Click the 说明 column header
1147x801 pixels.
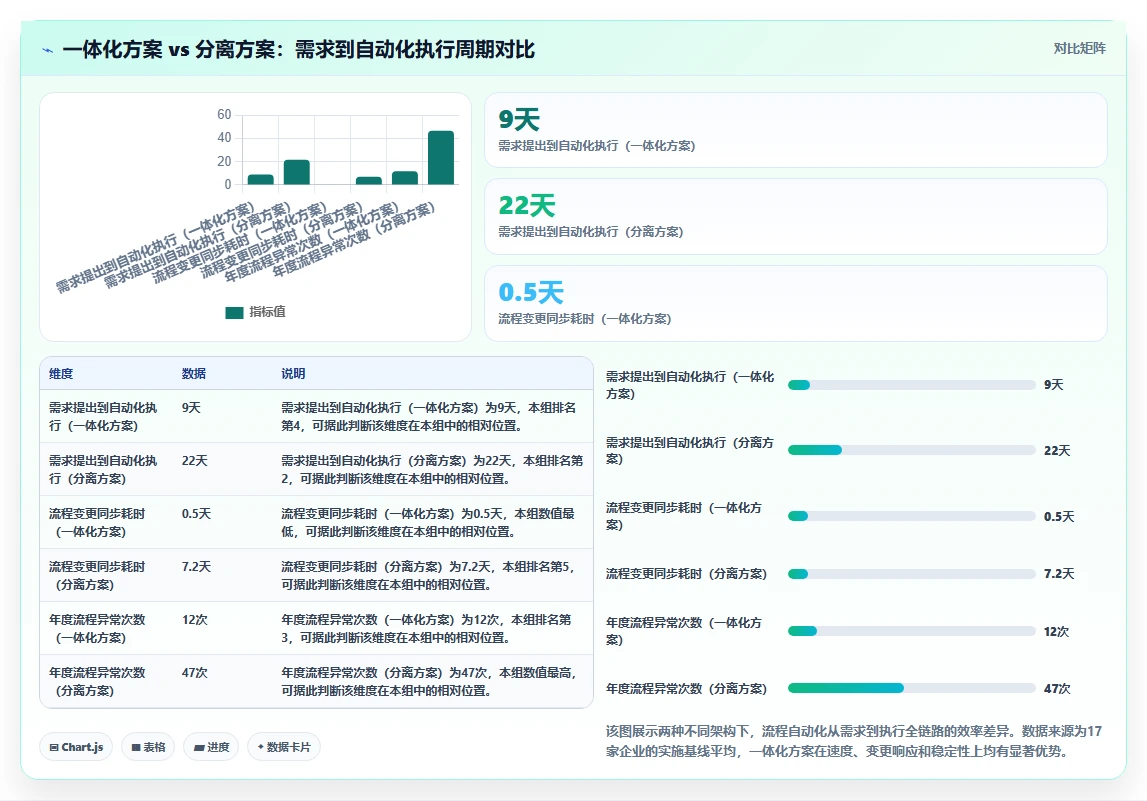click(293, 374)
